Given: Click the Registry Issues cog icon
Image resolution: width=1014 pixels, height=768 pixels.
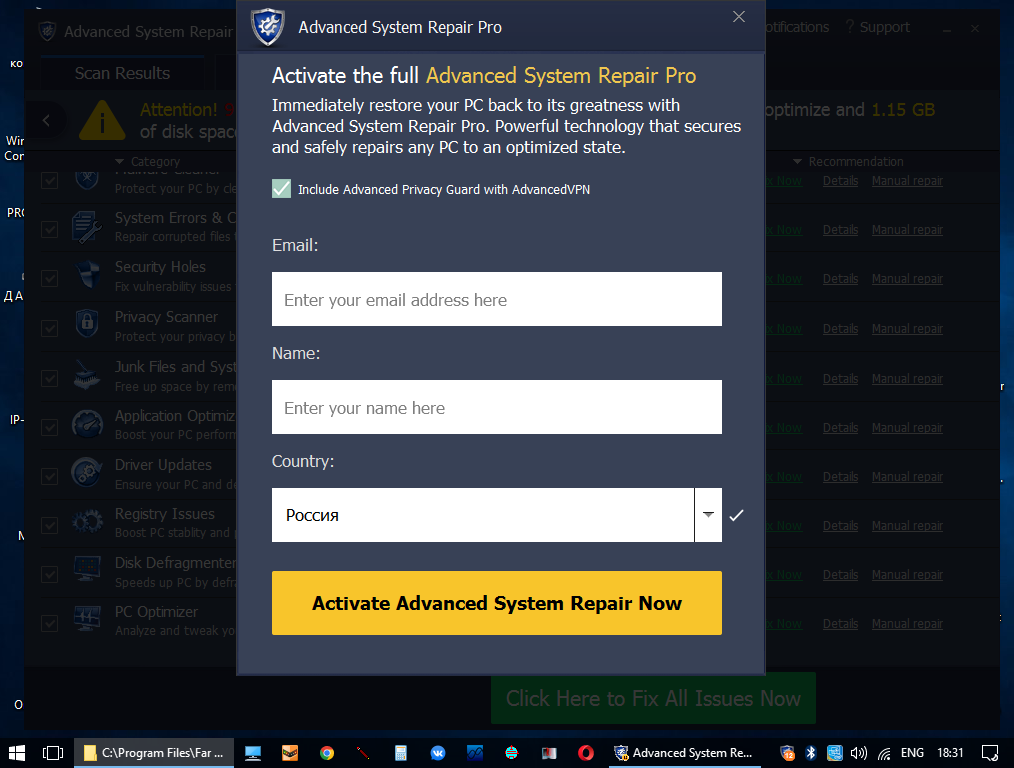Looking at the screenshot, I should (x=87, y=521).
